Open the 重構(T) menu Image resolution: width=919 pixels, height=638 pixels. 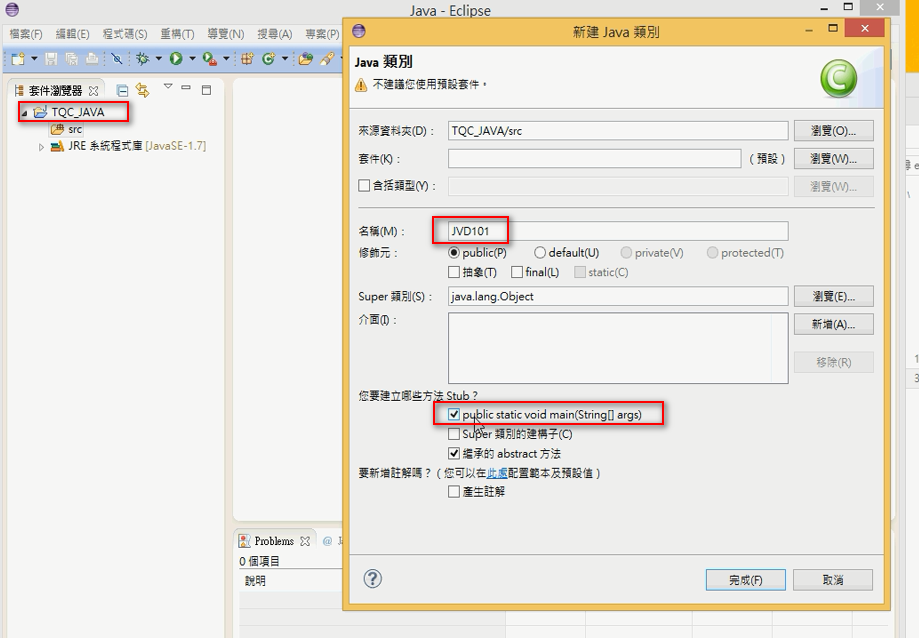point(177,34)
